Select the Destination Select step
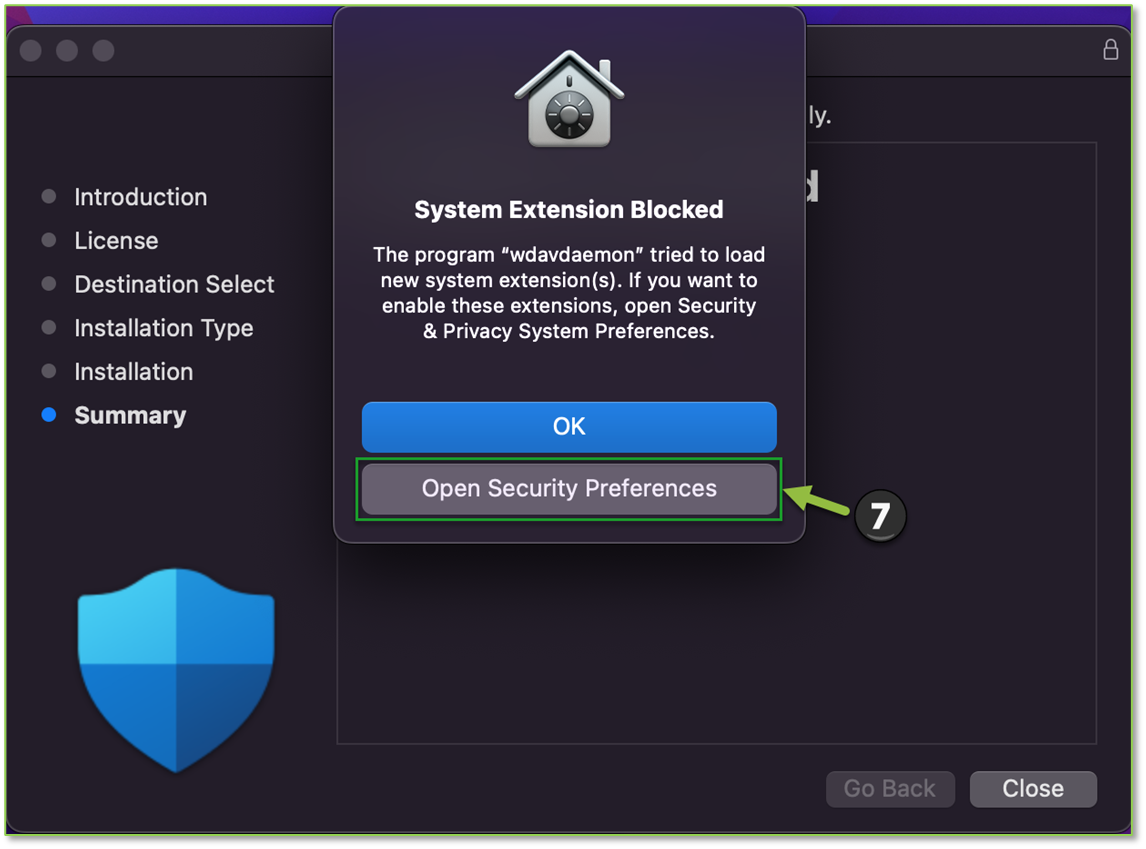This screenshot has width=1146, height=849. 174,284
